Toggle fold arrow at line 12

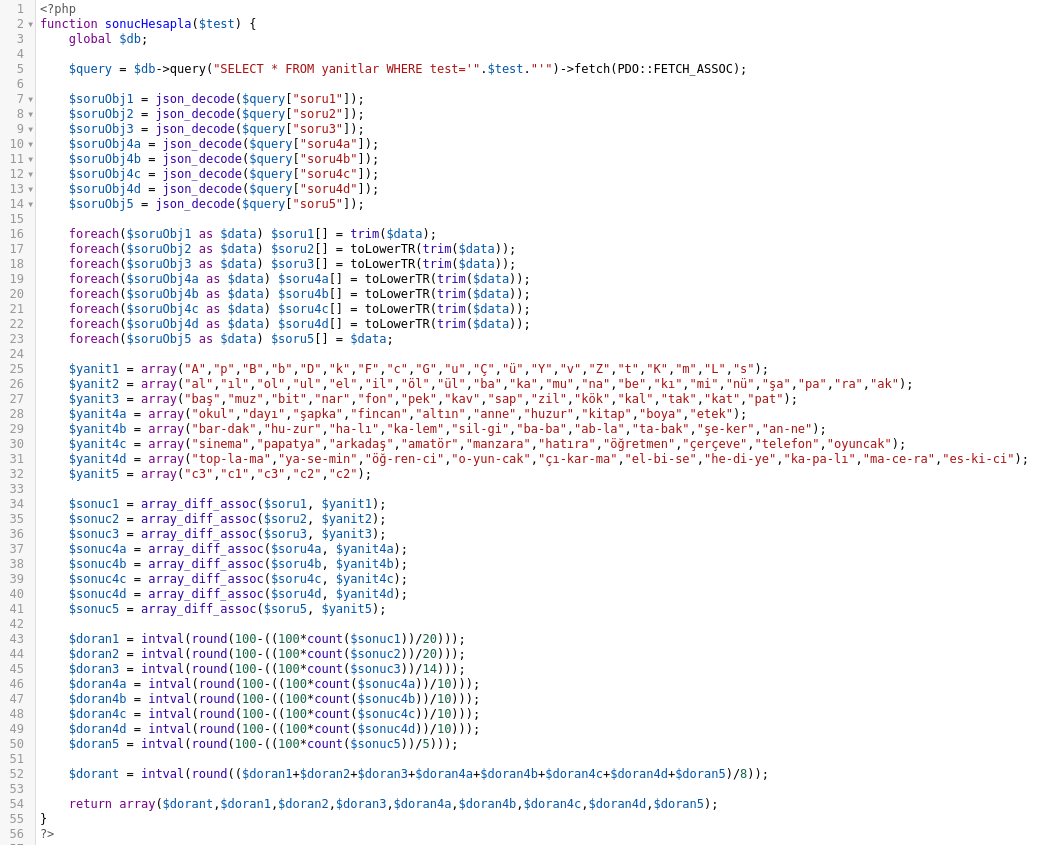coord(31,174)
